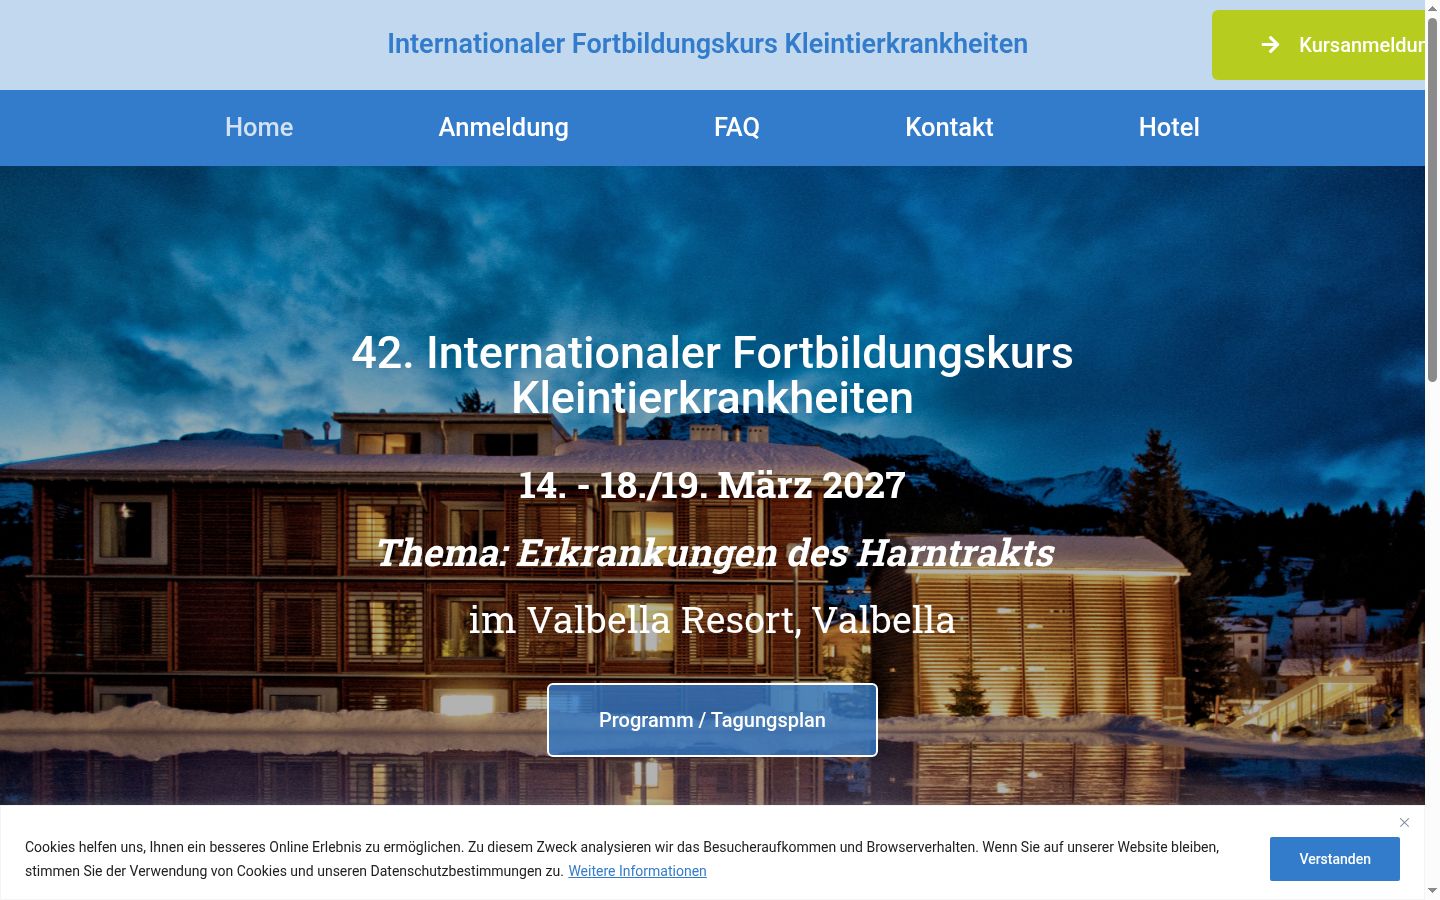Open the FAQ navigation item
The width and height of the screenshot is (1440, 900).
tap(737, 127)
